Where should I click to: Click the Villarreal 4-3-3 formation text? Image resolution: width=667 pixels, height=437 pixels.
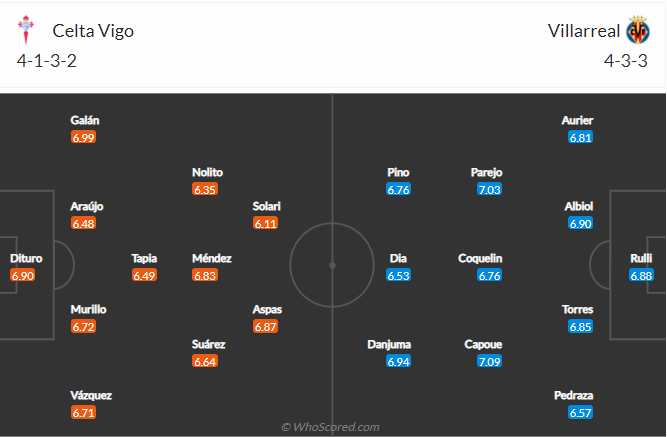626,61
